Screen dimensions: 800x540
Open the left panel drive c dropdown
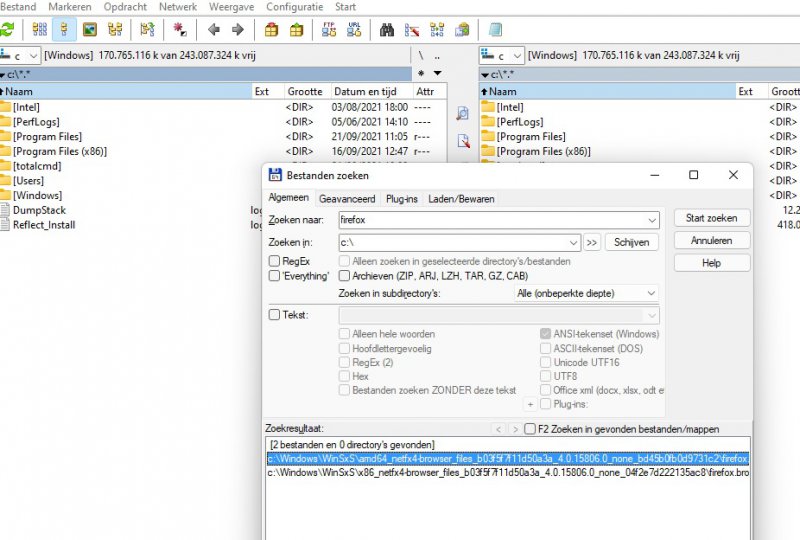tap(33, 56)
